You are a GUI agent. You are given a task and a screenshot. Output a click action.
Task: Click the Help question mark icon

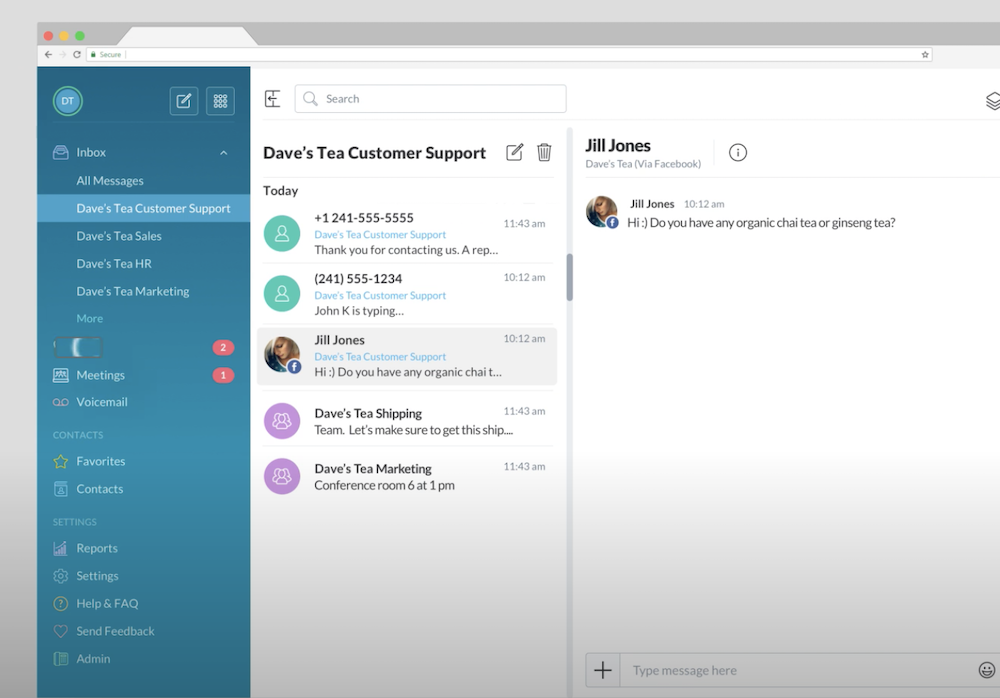(x=61, y=604)
